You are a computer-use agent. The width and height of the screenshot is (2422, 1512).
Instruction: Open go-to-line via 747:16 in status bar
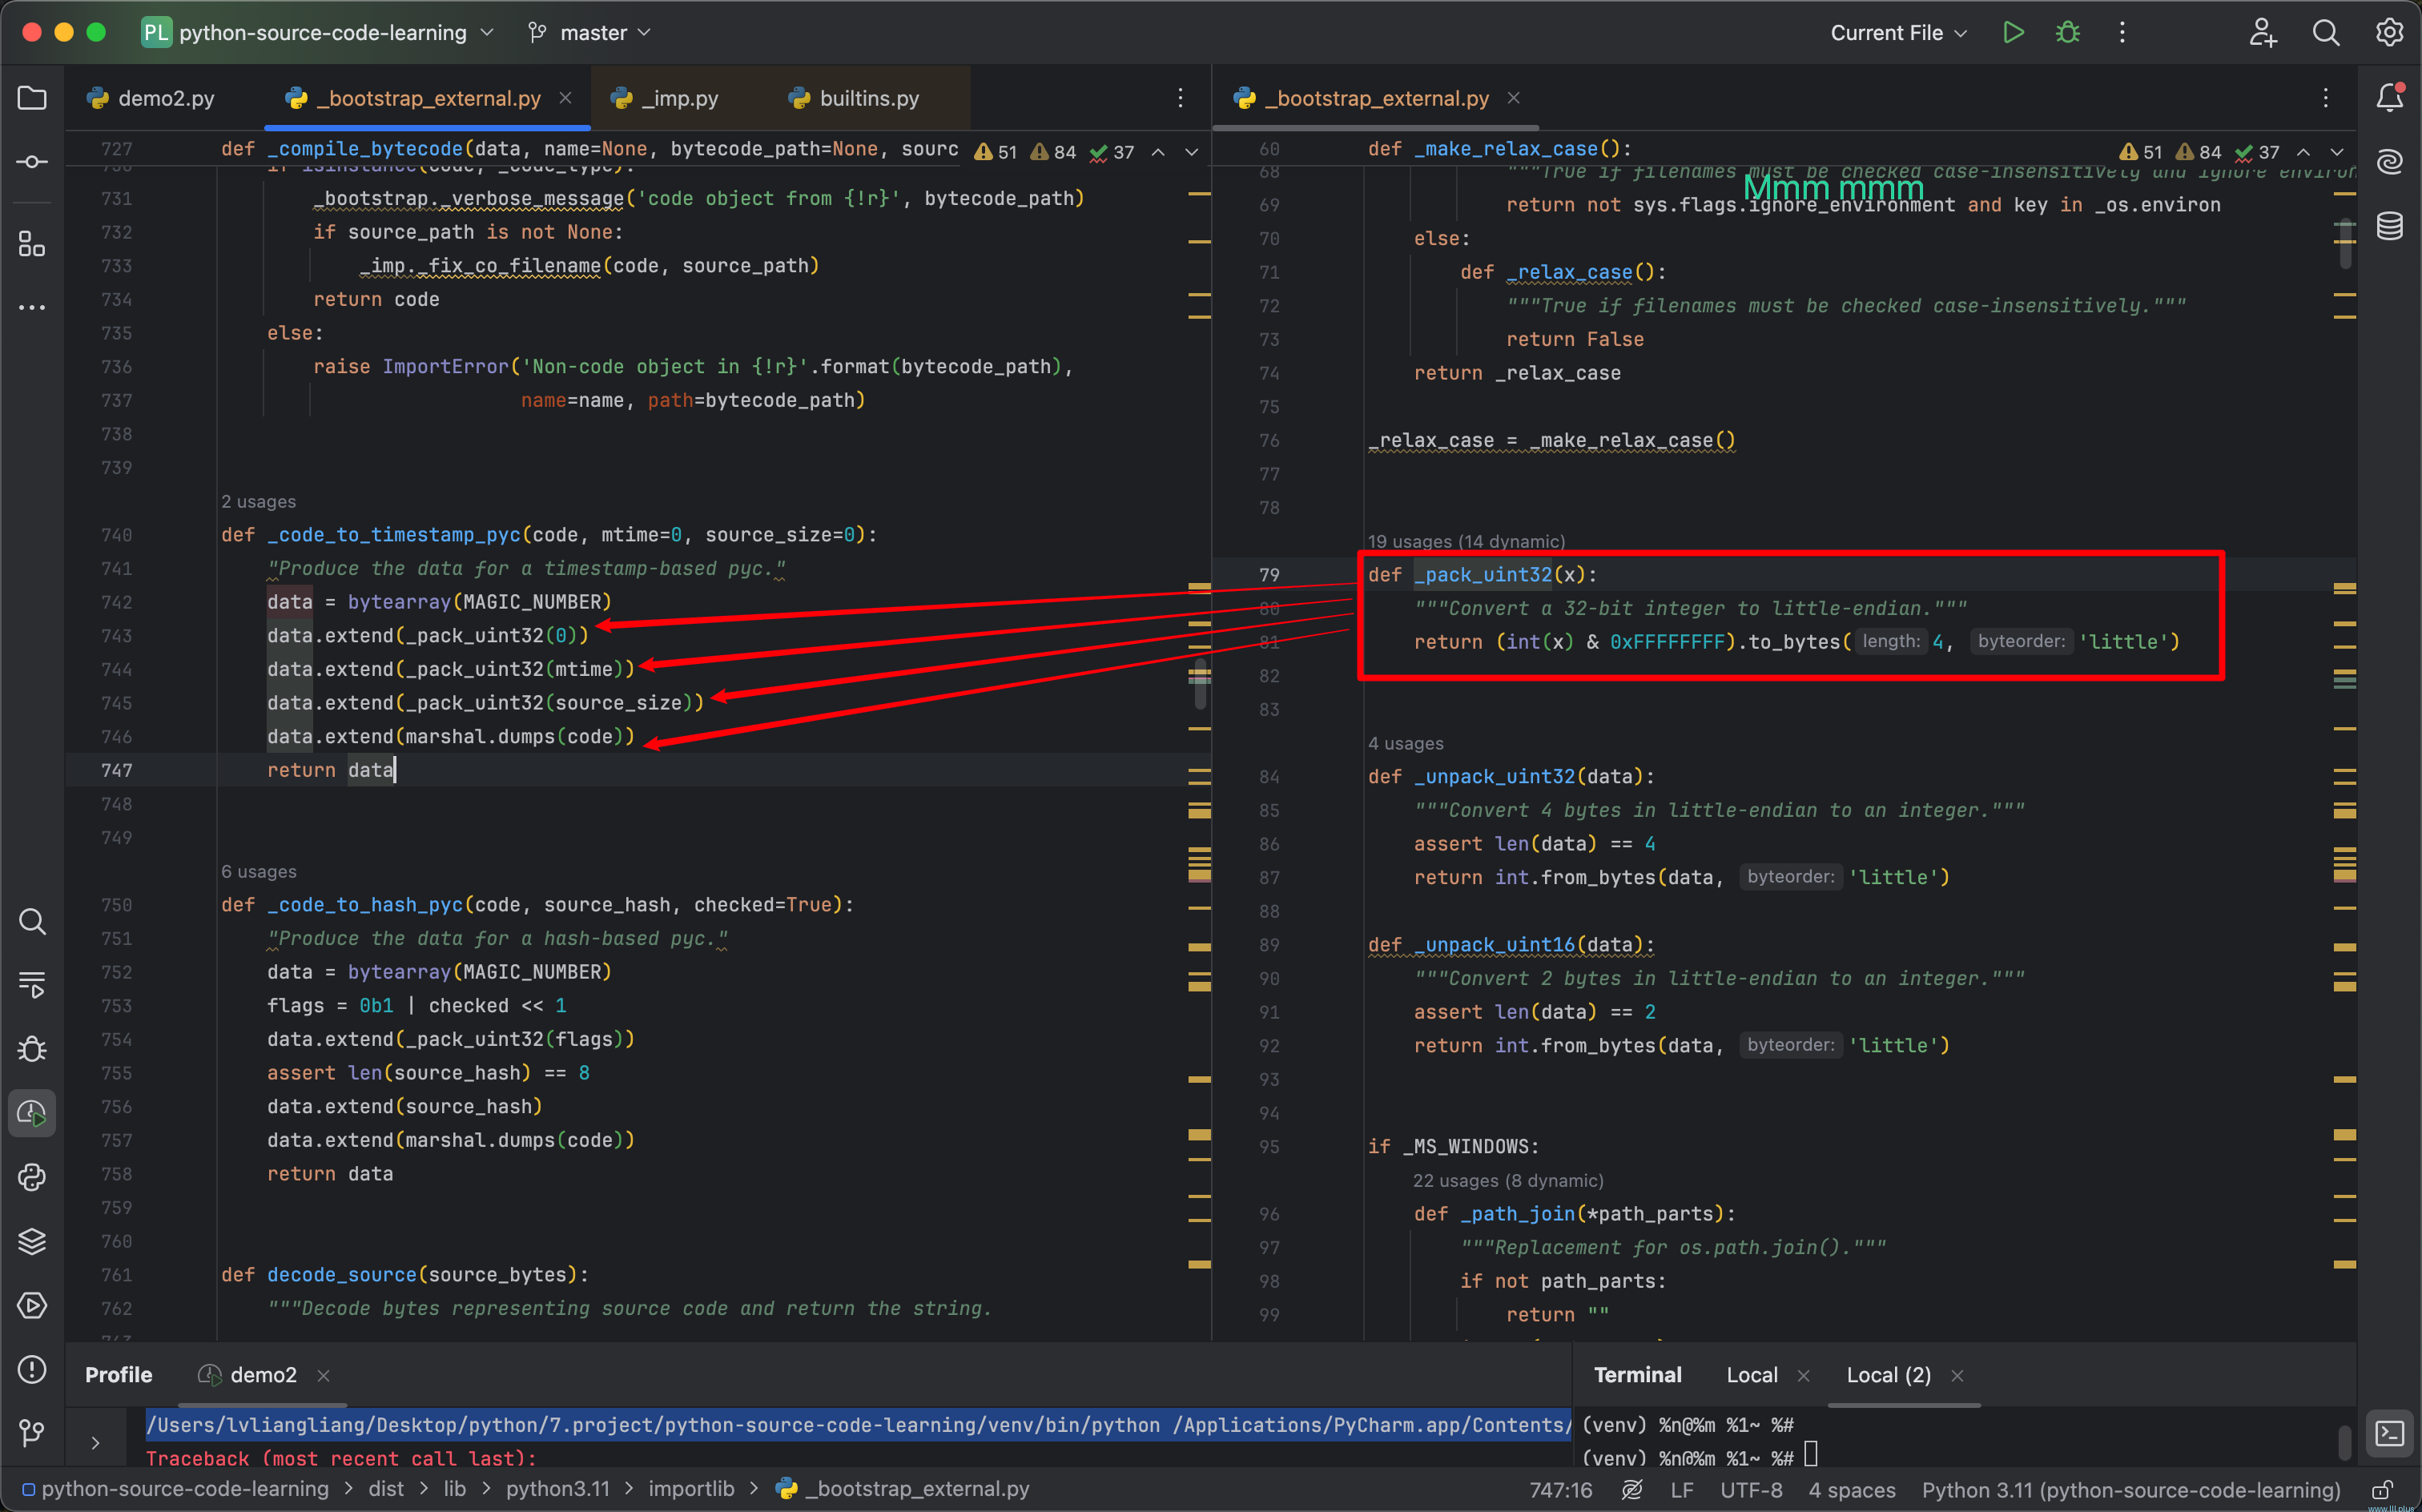[x=1560, y=1489]
